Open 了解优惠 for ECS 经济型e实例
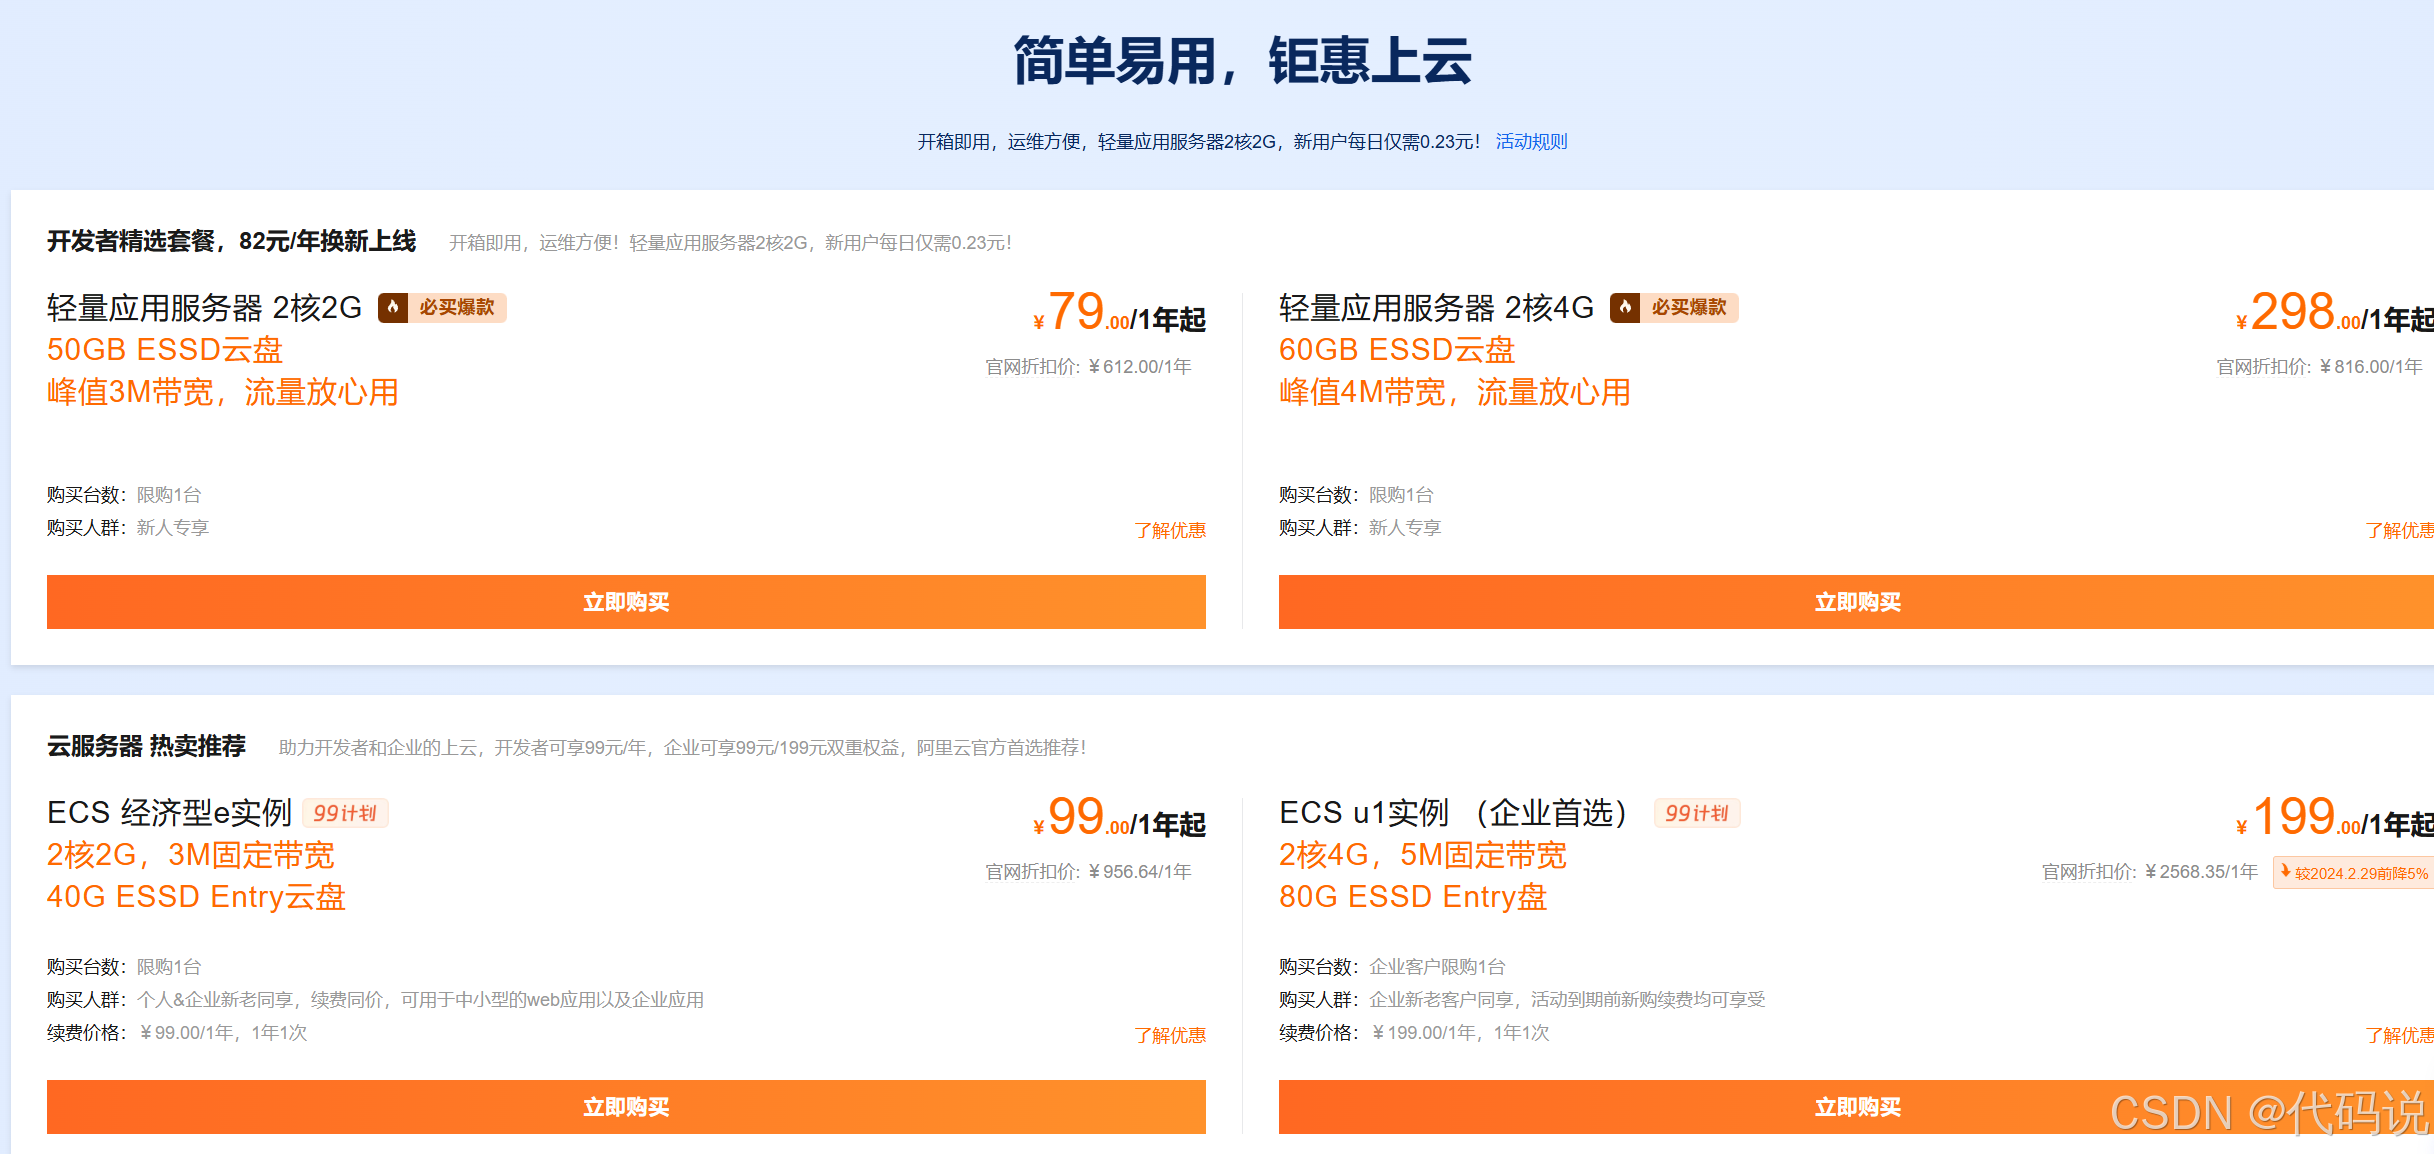This screenshot has width=2434, height=1154. point(1170,1035)
